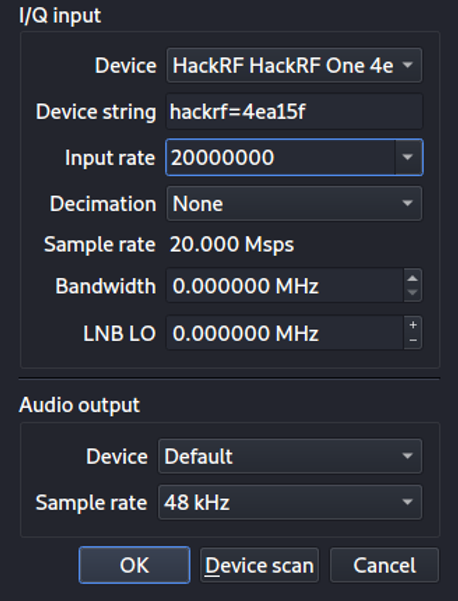This screenshot has height=601, width=458.
Task: Open the Decimation dropdown set to None
Action: coord(294,204)
